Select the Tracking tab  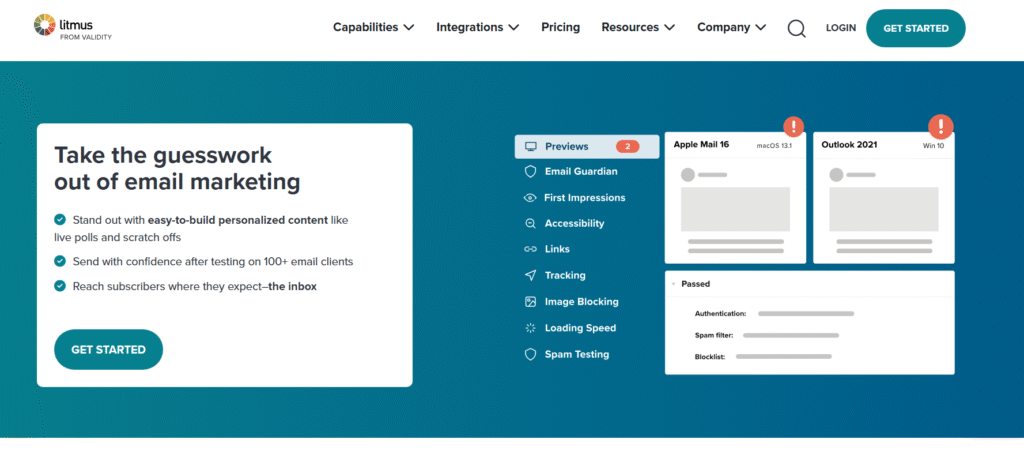(x=555, y=275)
